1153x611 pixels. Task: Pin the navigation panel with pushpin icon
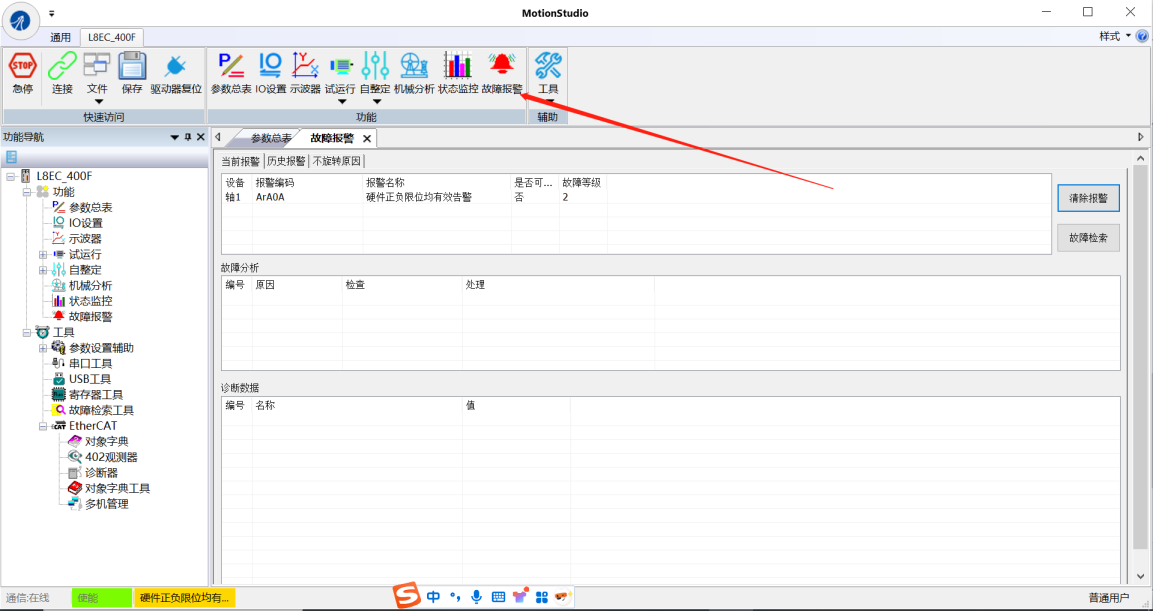click(x=188, y=137)
